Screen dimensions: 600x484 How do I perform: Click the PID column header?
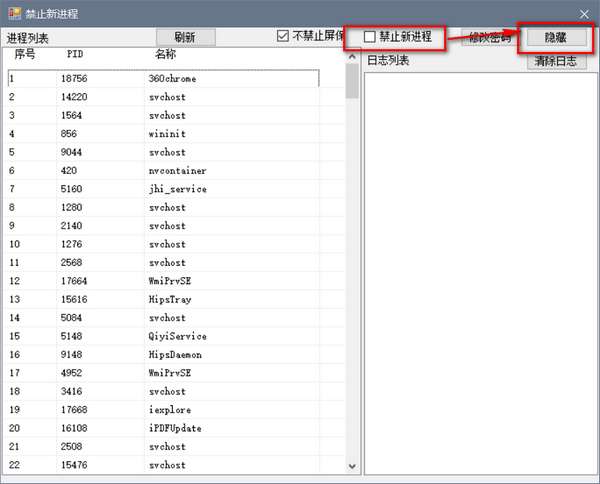click(x=75, y=54)
